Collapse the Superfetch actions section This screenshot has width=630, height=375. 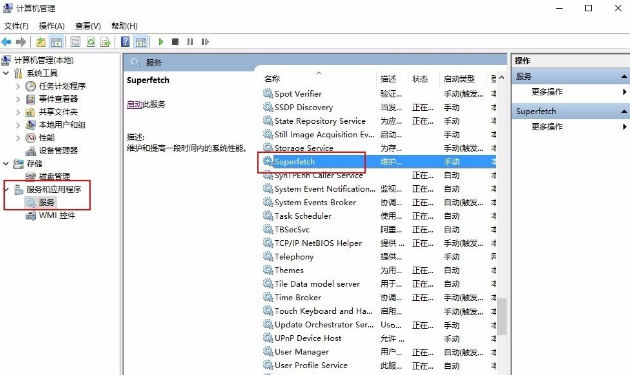pyautogui.click(x=624, y=111)
